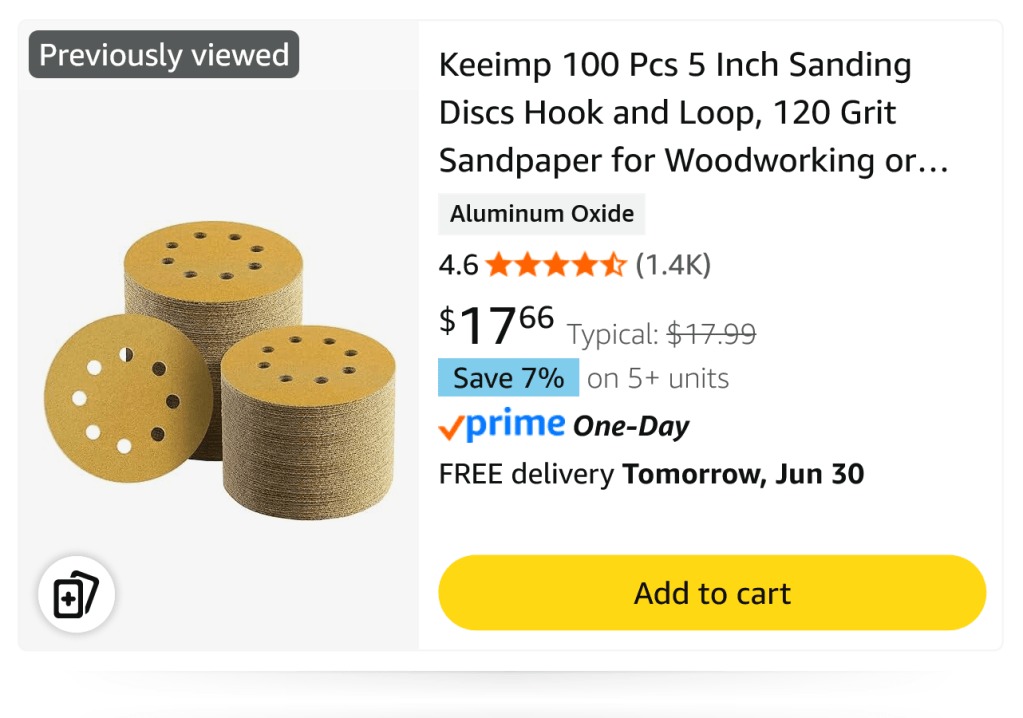Click the "One-Day" delivery label

pyautogui.click(x=631, y=427)
